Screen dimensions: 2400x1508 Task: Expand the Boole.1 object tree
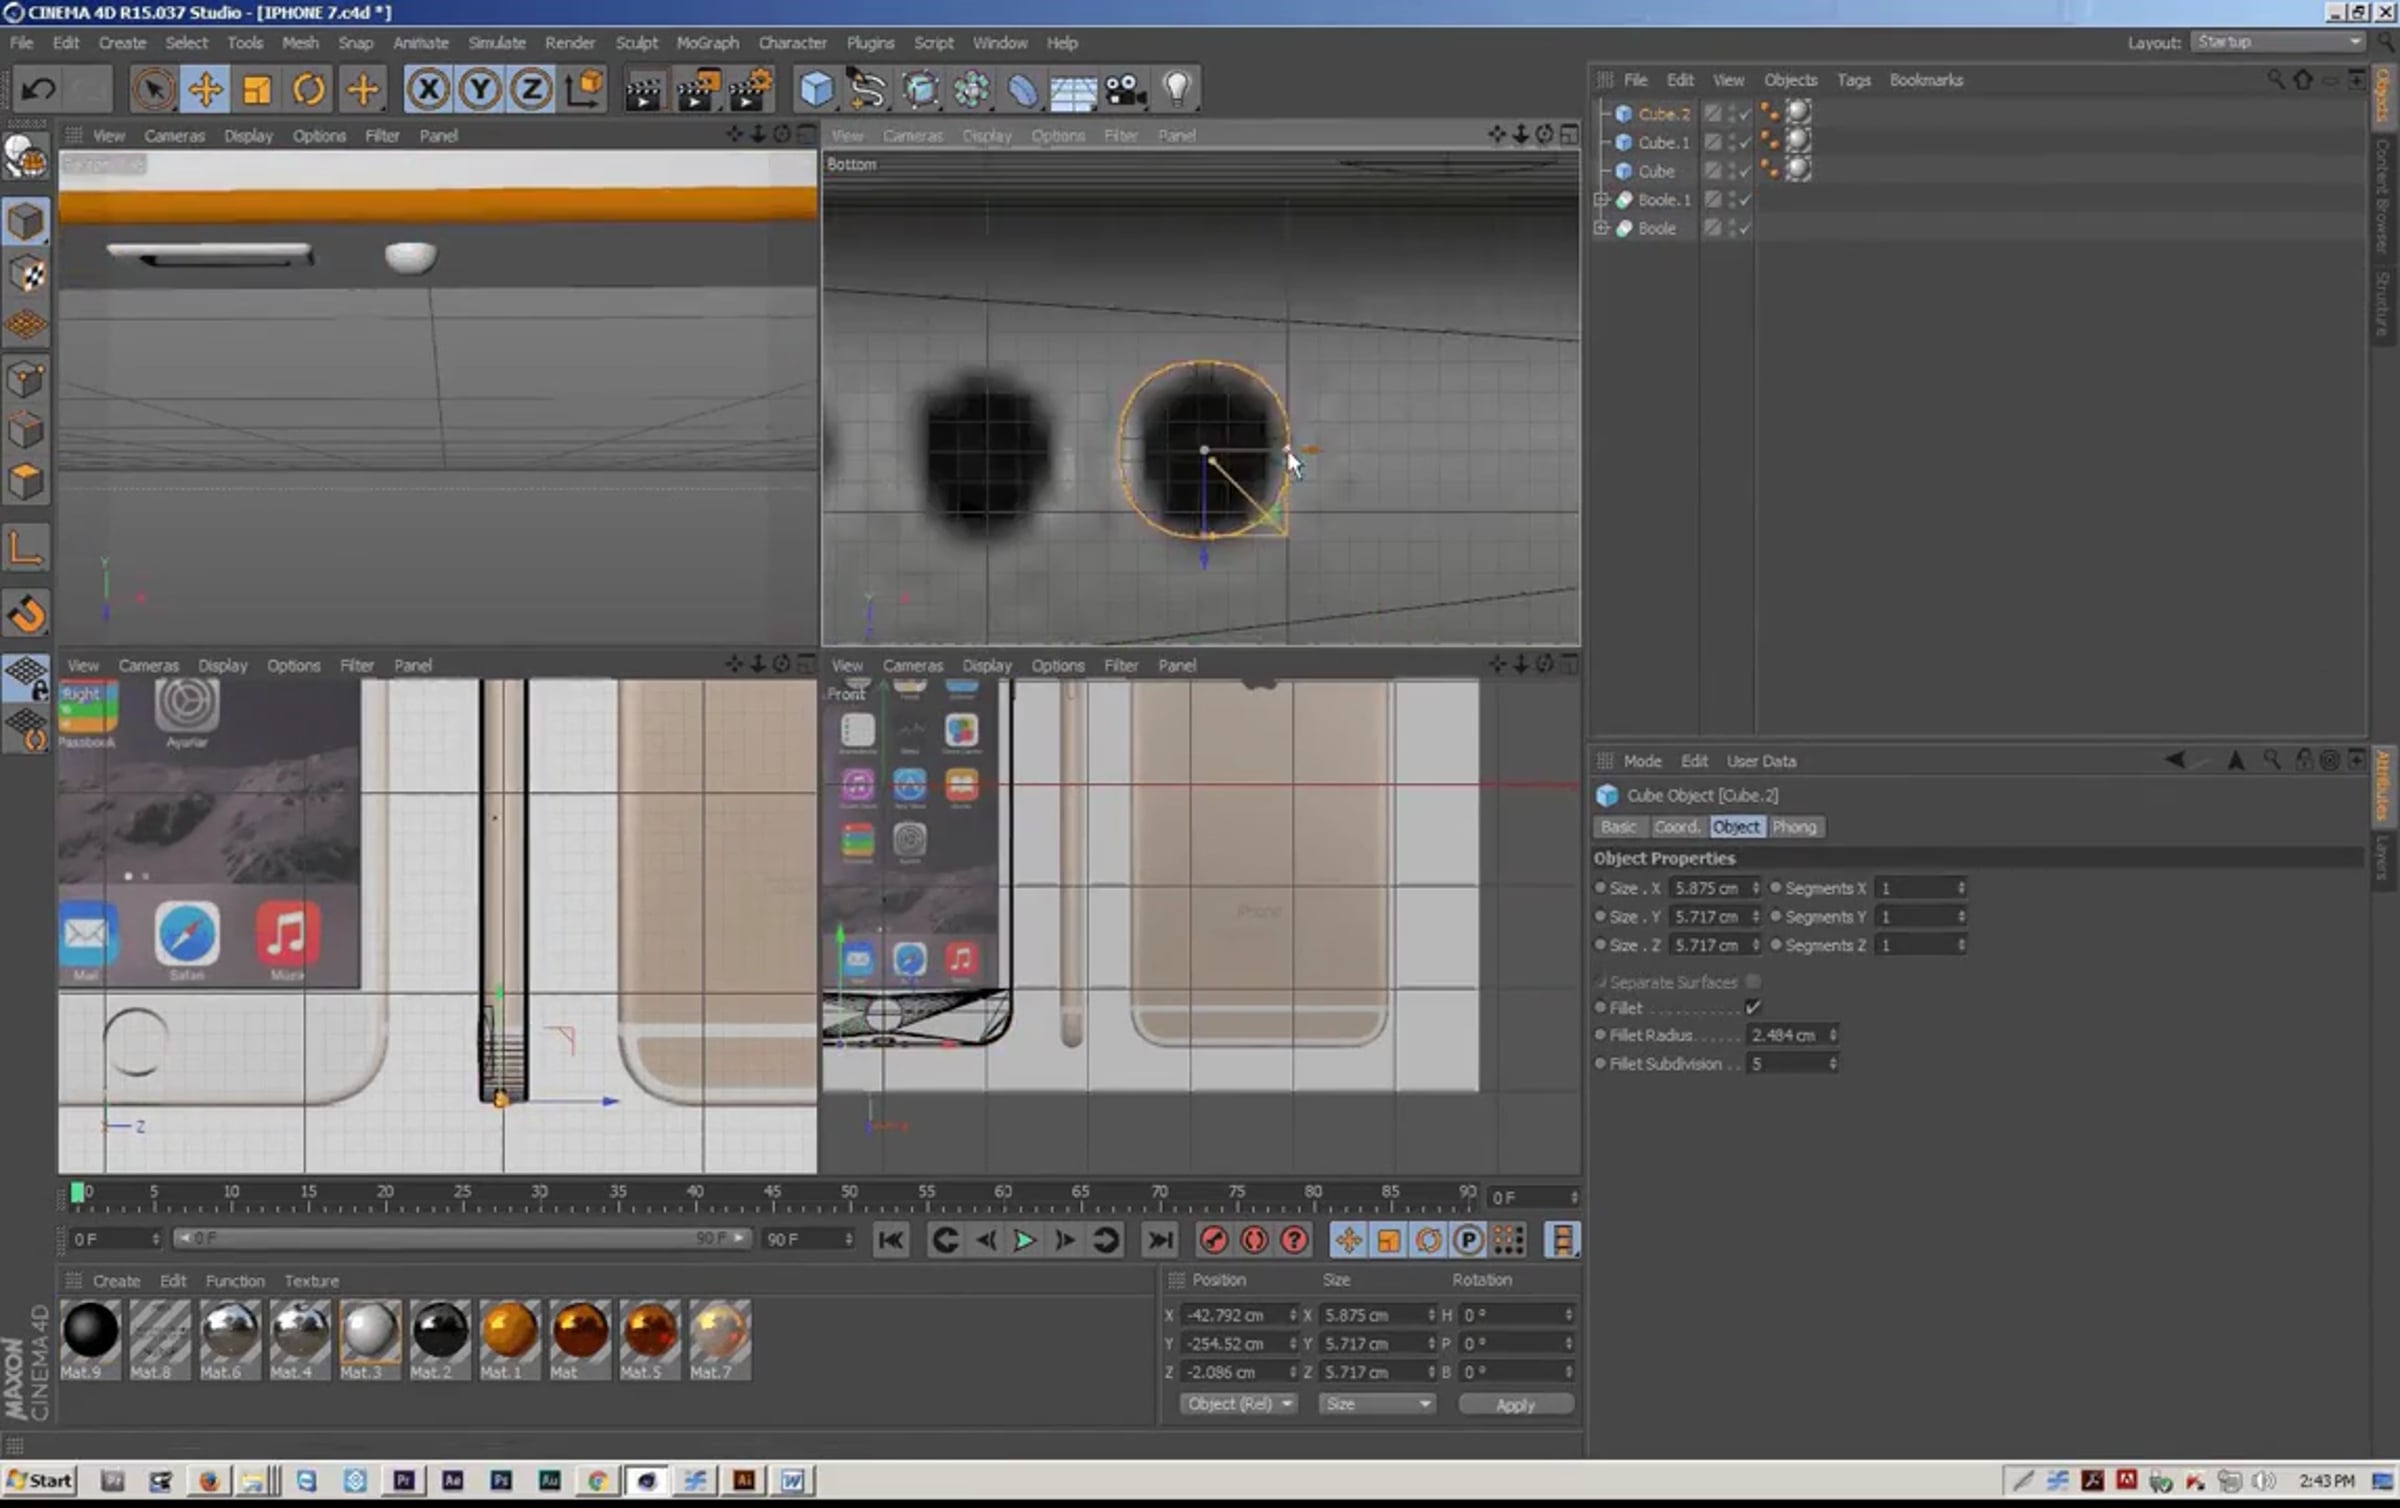[1601, 200]
